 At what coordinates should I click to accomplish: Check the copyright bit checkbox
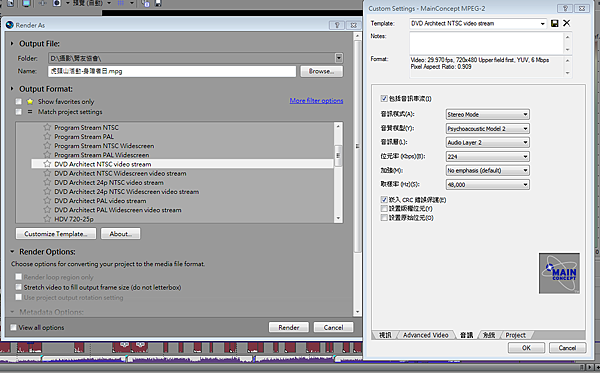384,208
